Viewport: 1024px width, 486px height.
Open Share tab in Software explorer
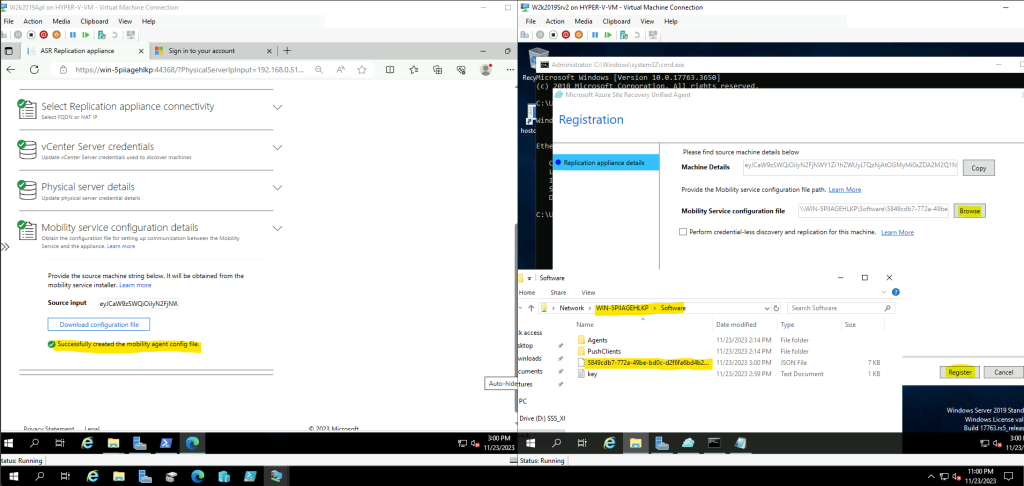click(x=558, y=293)
